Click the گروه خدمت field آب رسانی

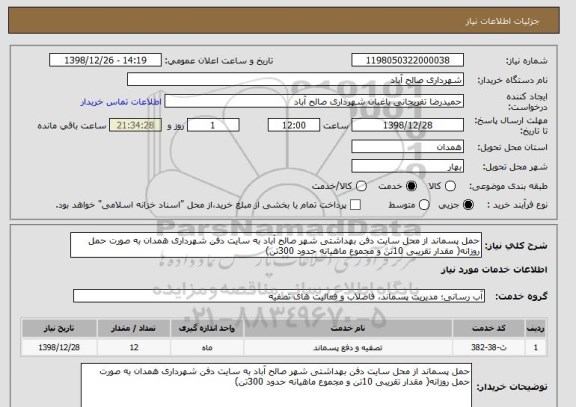point(279,296)
